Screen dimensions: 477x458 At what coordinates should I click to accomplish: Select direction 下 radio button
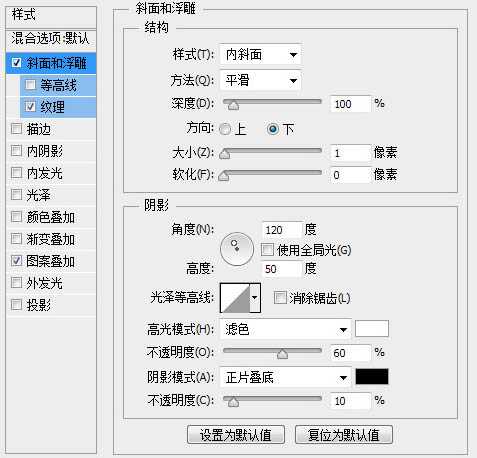273,129
